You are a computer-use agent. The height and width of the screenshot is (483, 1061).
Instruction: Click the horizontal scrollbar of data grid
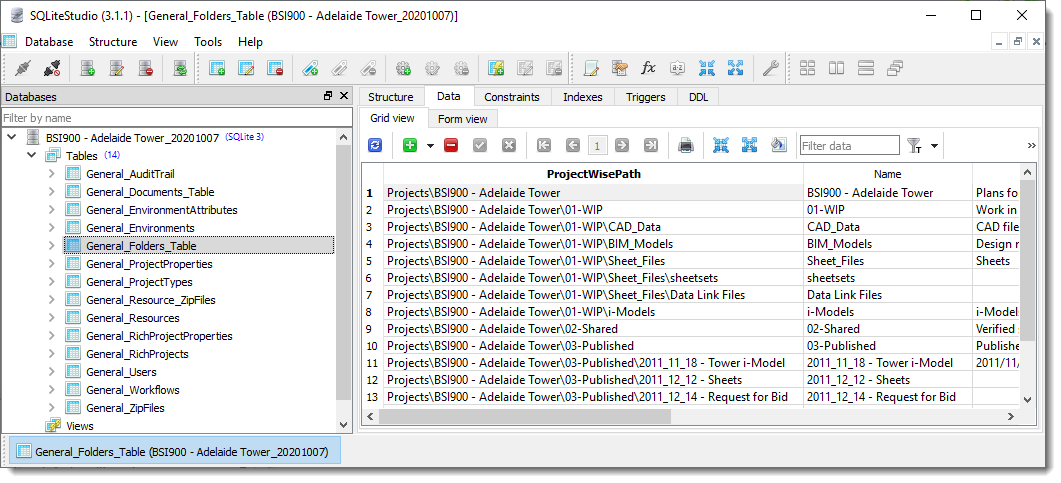[x=524, y=417]
